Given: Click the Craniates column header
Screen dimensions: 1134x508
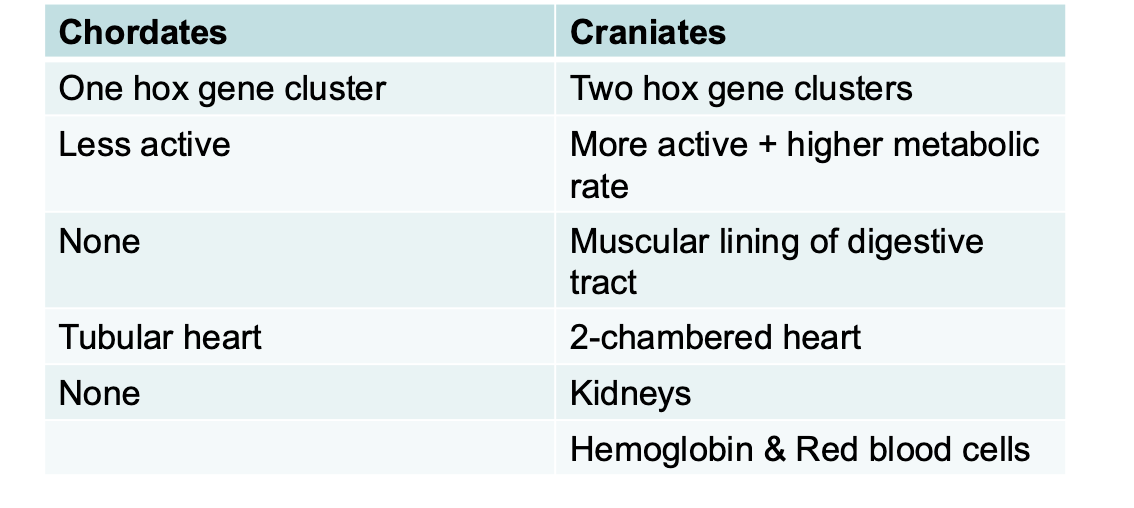Looking at the screenshot, I should point(648,33).
